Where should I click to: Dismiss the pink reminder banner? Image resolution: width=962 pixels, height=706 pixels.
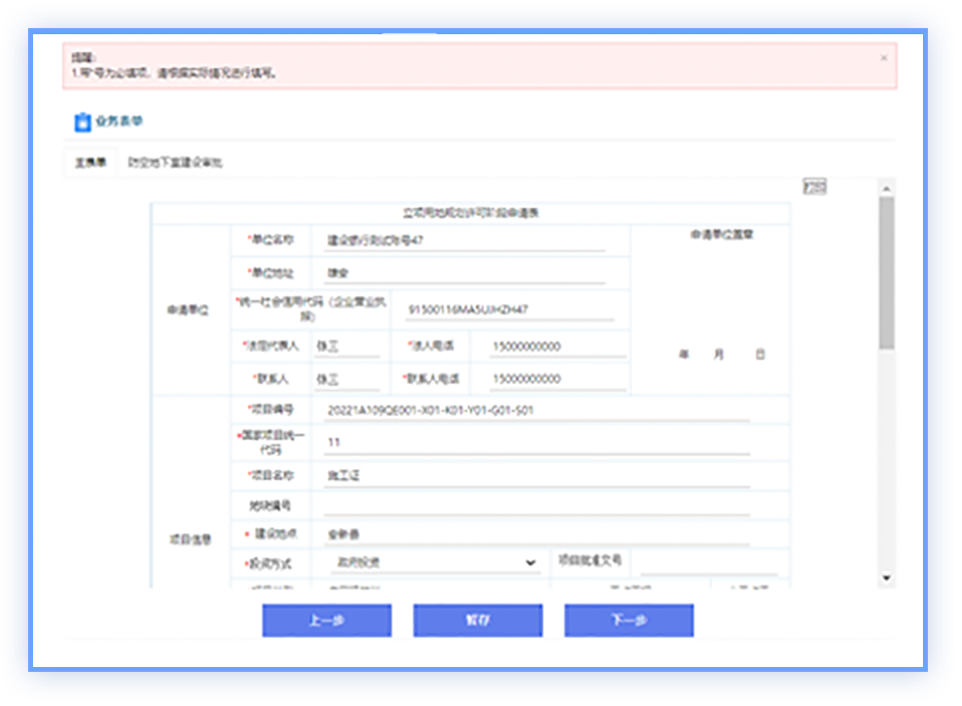[883, 58]
